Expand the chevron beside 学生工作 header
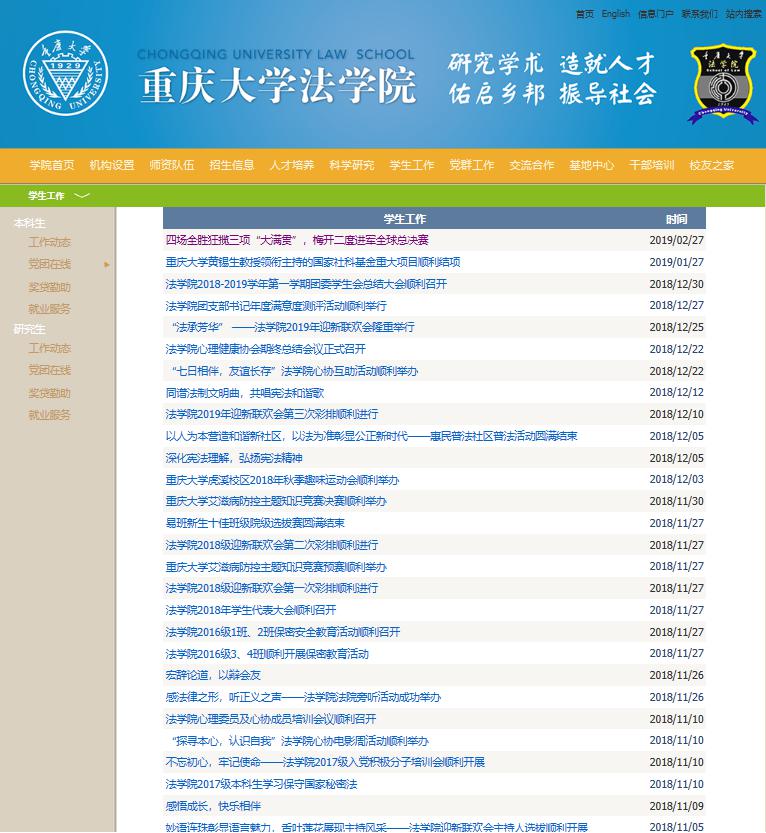The height and width of the screenshot is (833, 766). point(82,195)
